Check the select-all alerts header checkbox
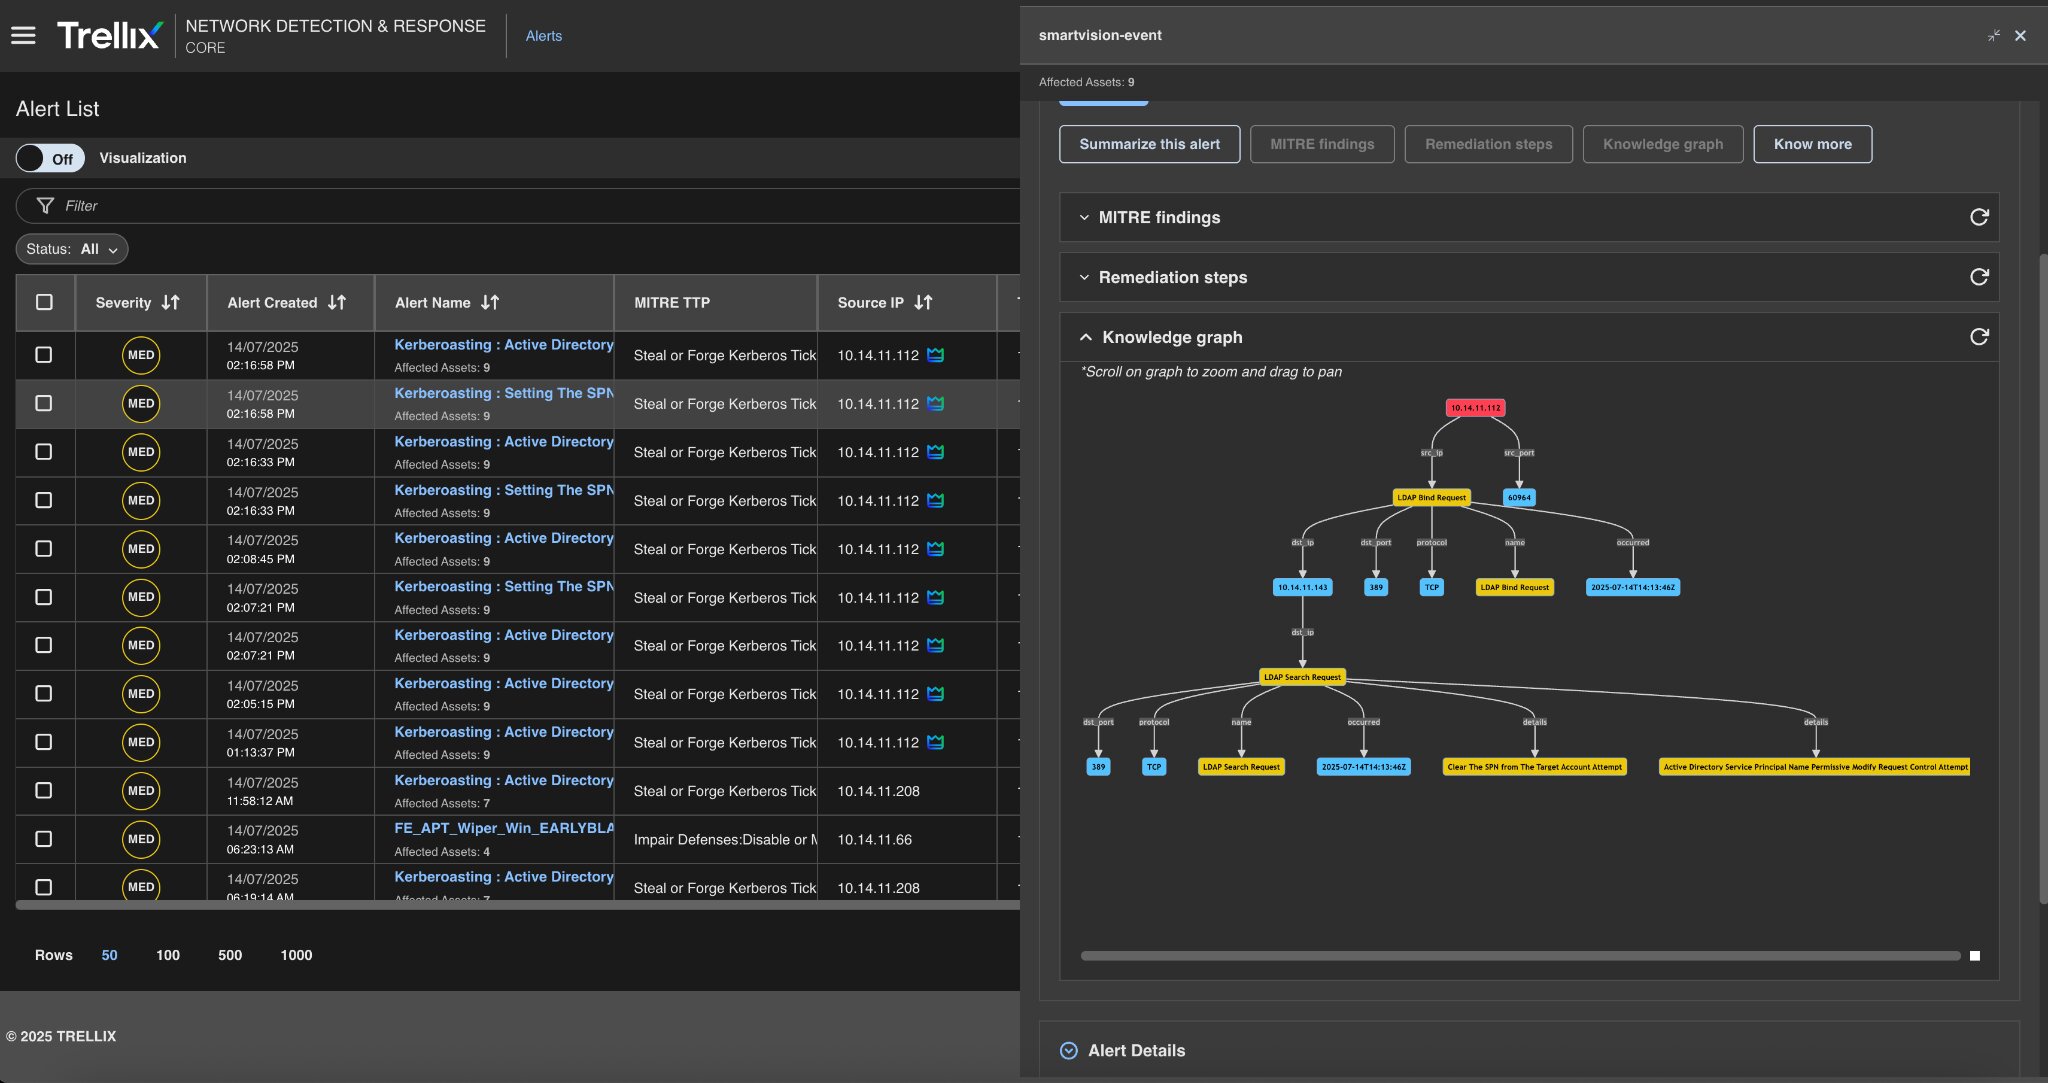 click(44, 302)
